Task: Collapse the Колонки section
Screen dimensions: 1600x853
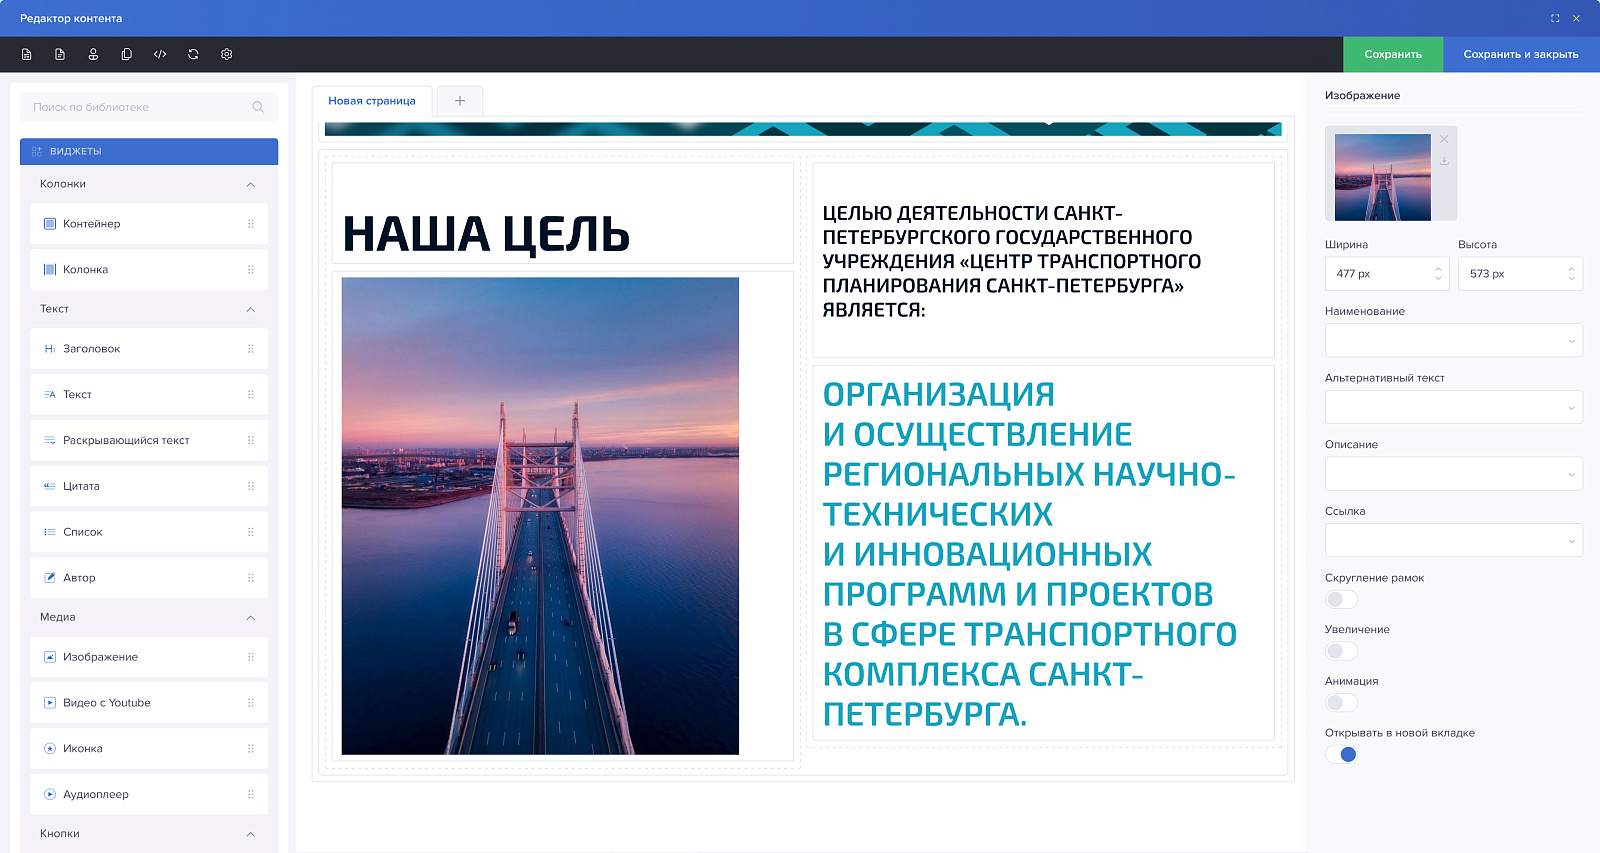Action: pyautogui.click(x=251, y=184)
